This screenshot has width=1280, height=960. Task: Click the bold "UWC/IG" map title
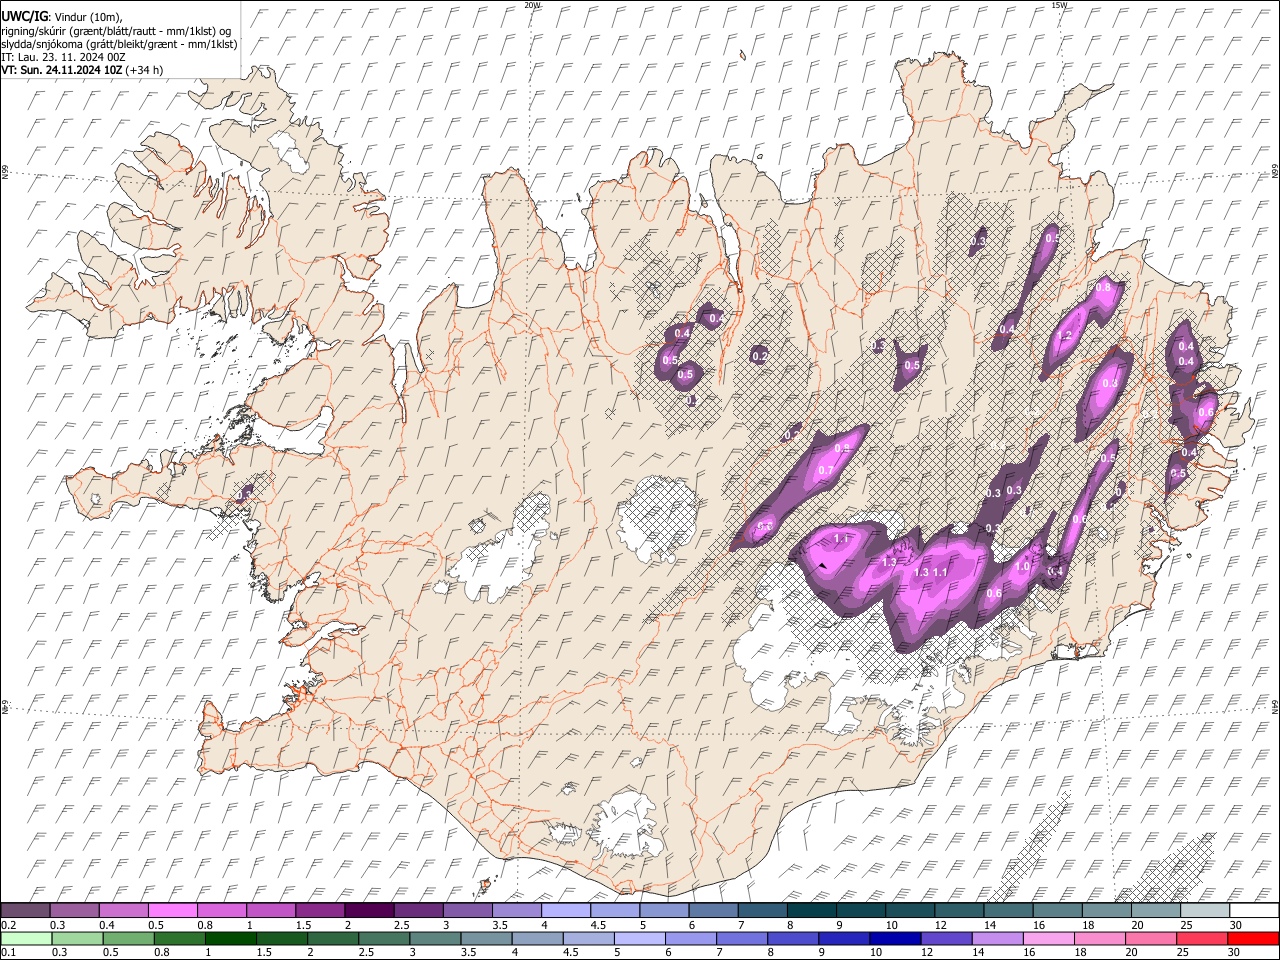[24, 16]
